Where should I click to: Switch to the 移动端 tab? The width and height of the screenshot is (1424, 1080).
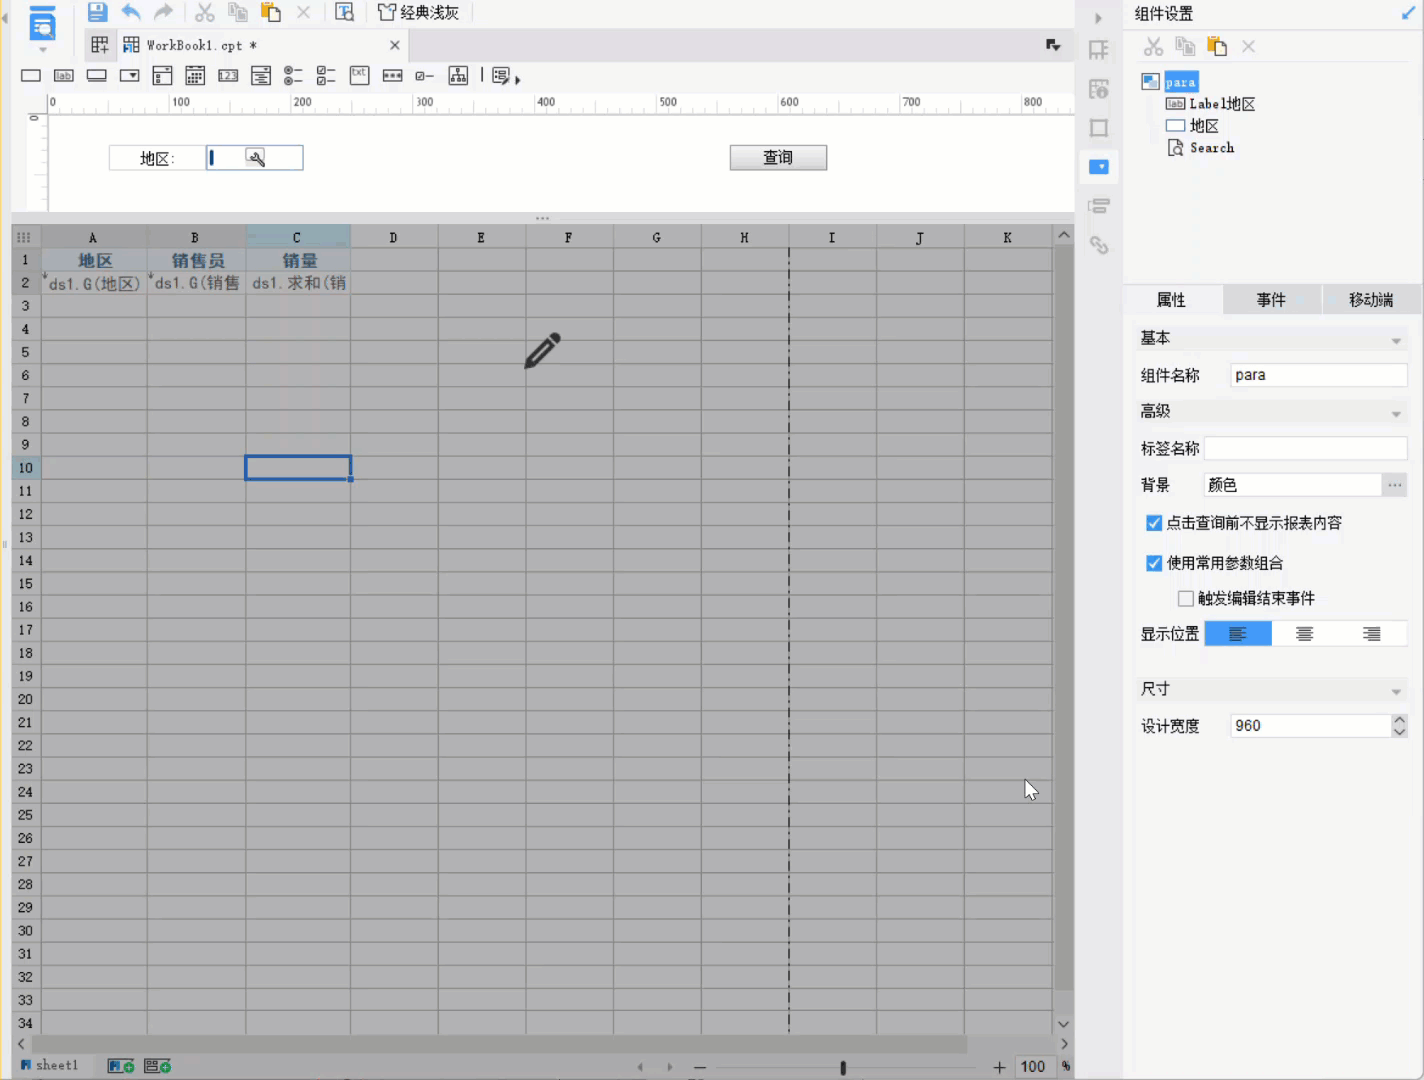pos(1371,300)
